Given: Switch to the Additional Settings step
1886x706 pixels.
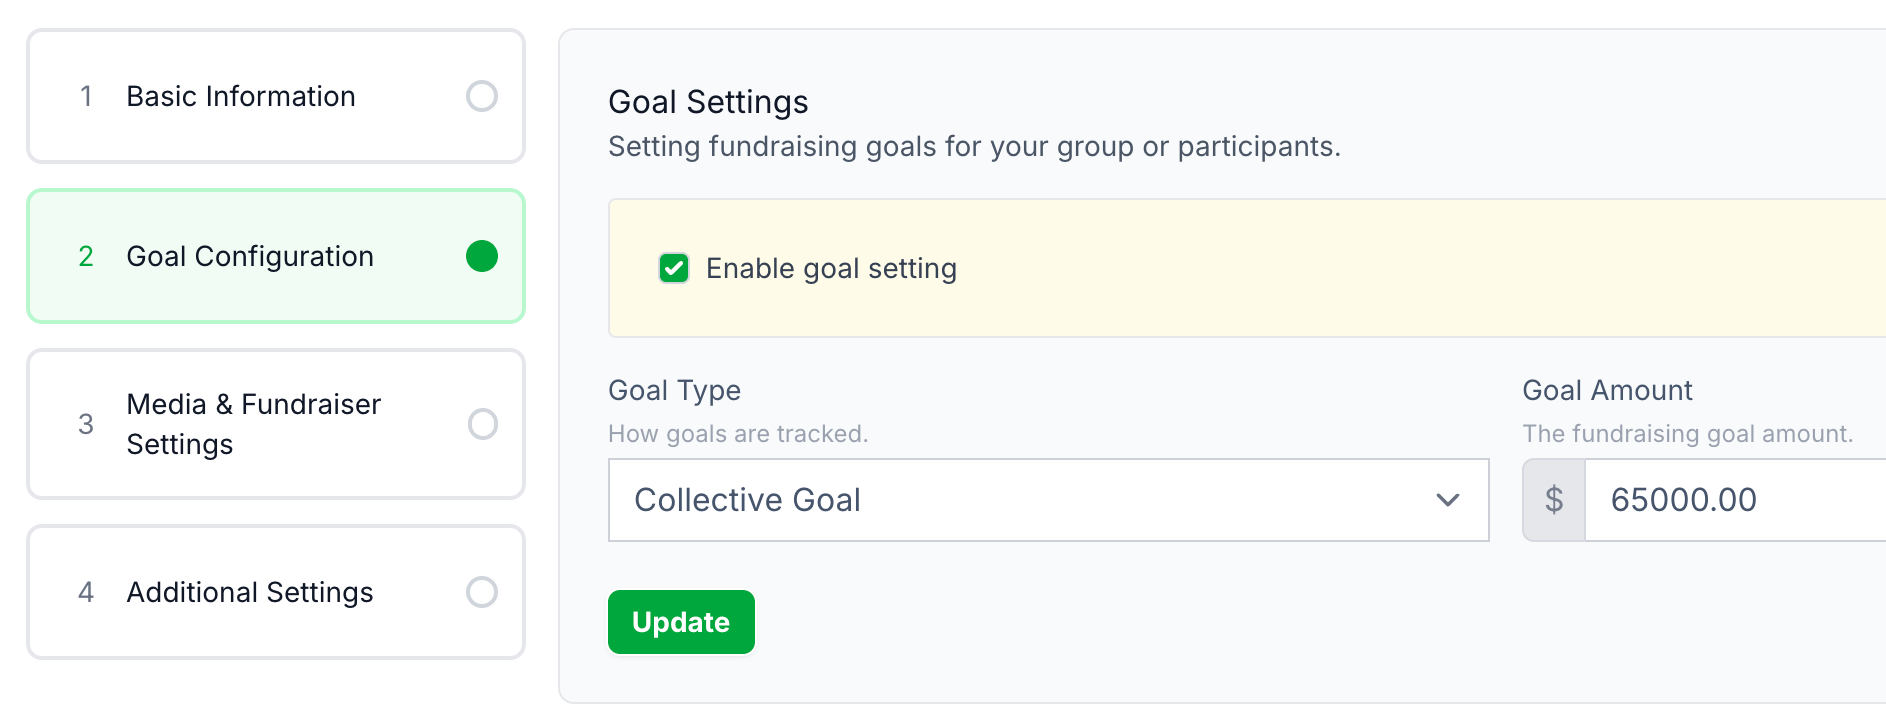Looking at the screenshot, I should (250, 592).
